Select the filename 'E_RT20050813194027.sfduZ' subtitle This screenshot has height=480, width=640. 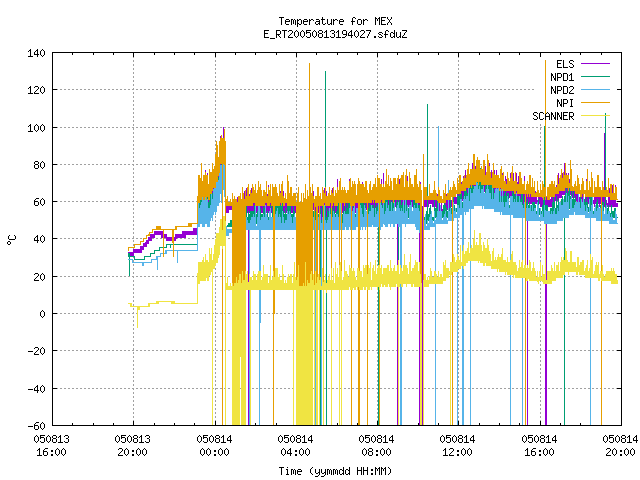(335, 34)
